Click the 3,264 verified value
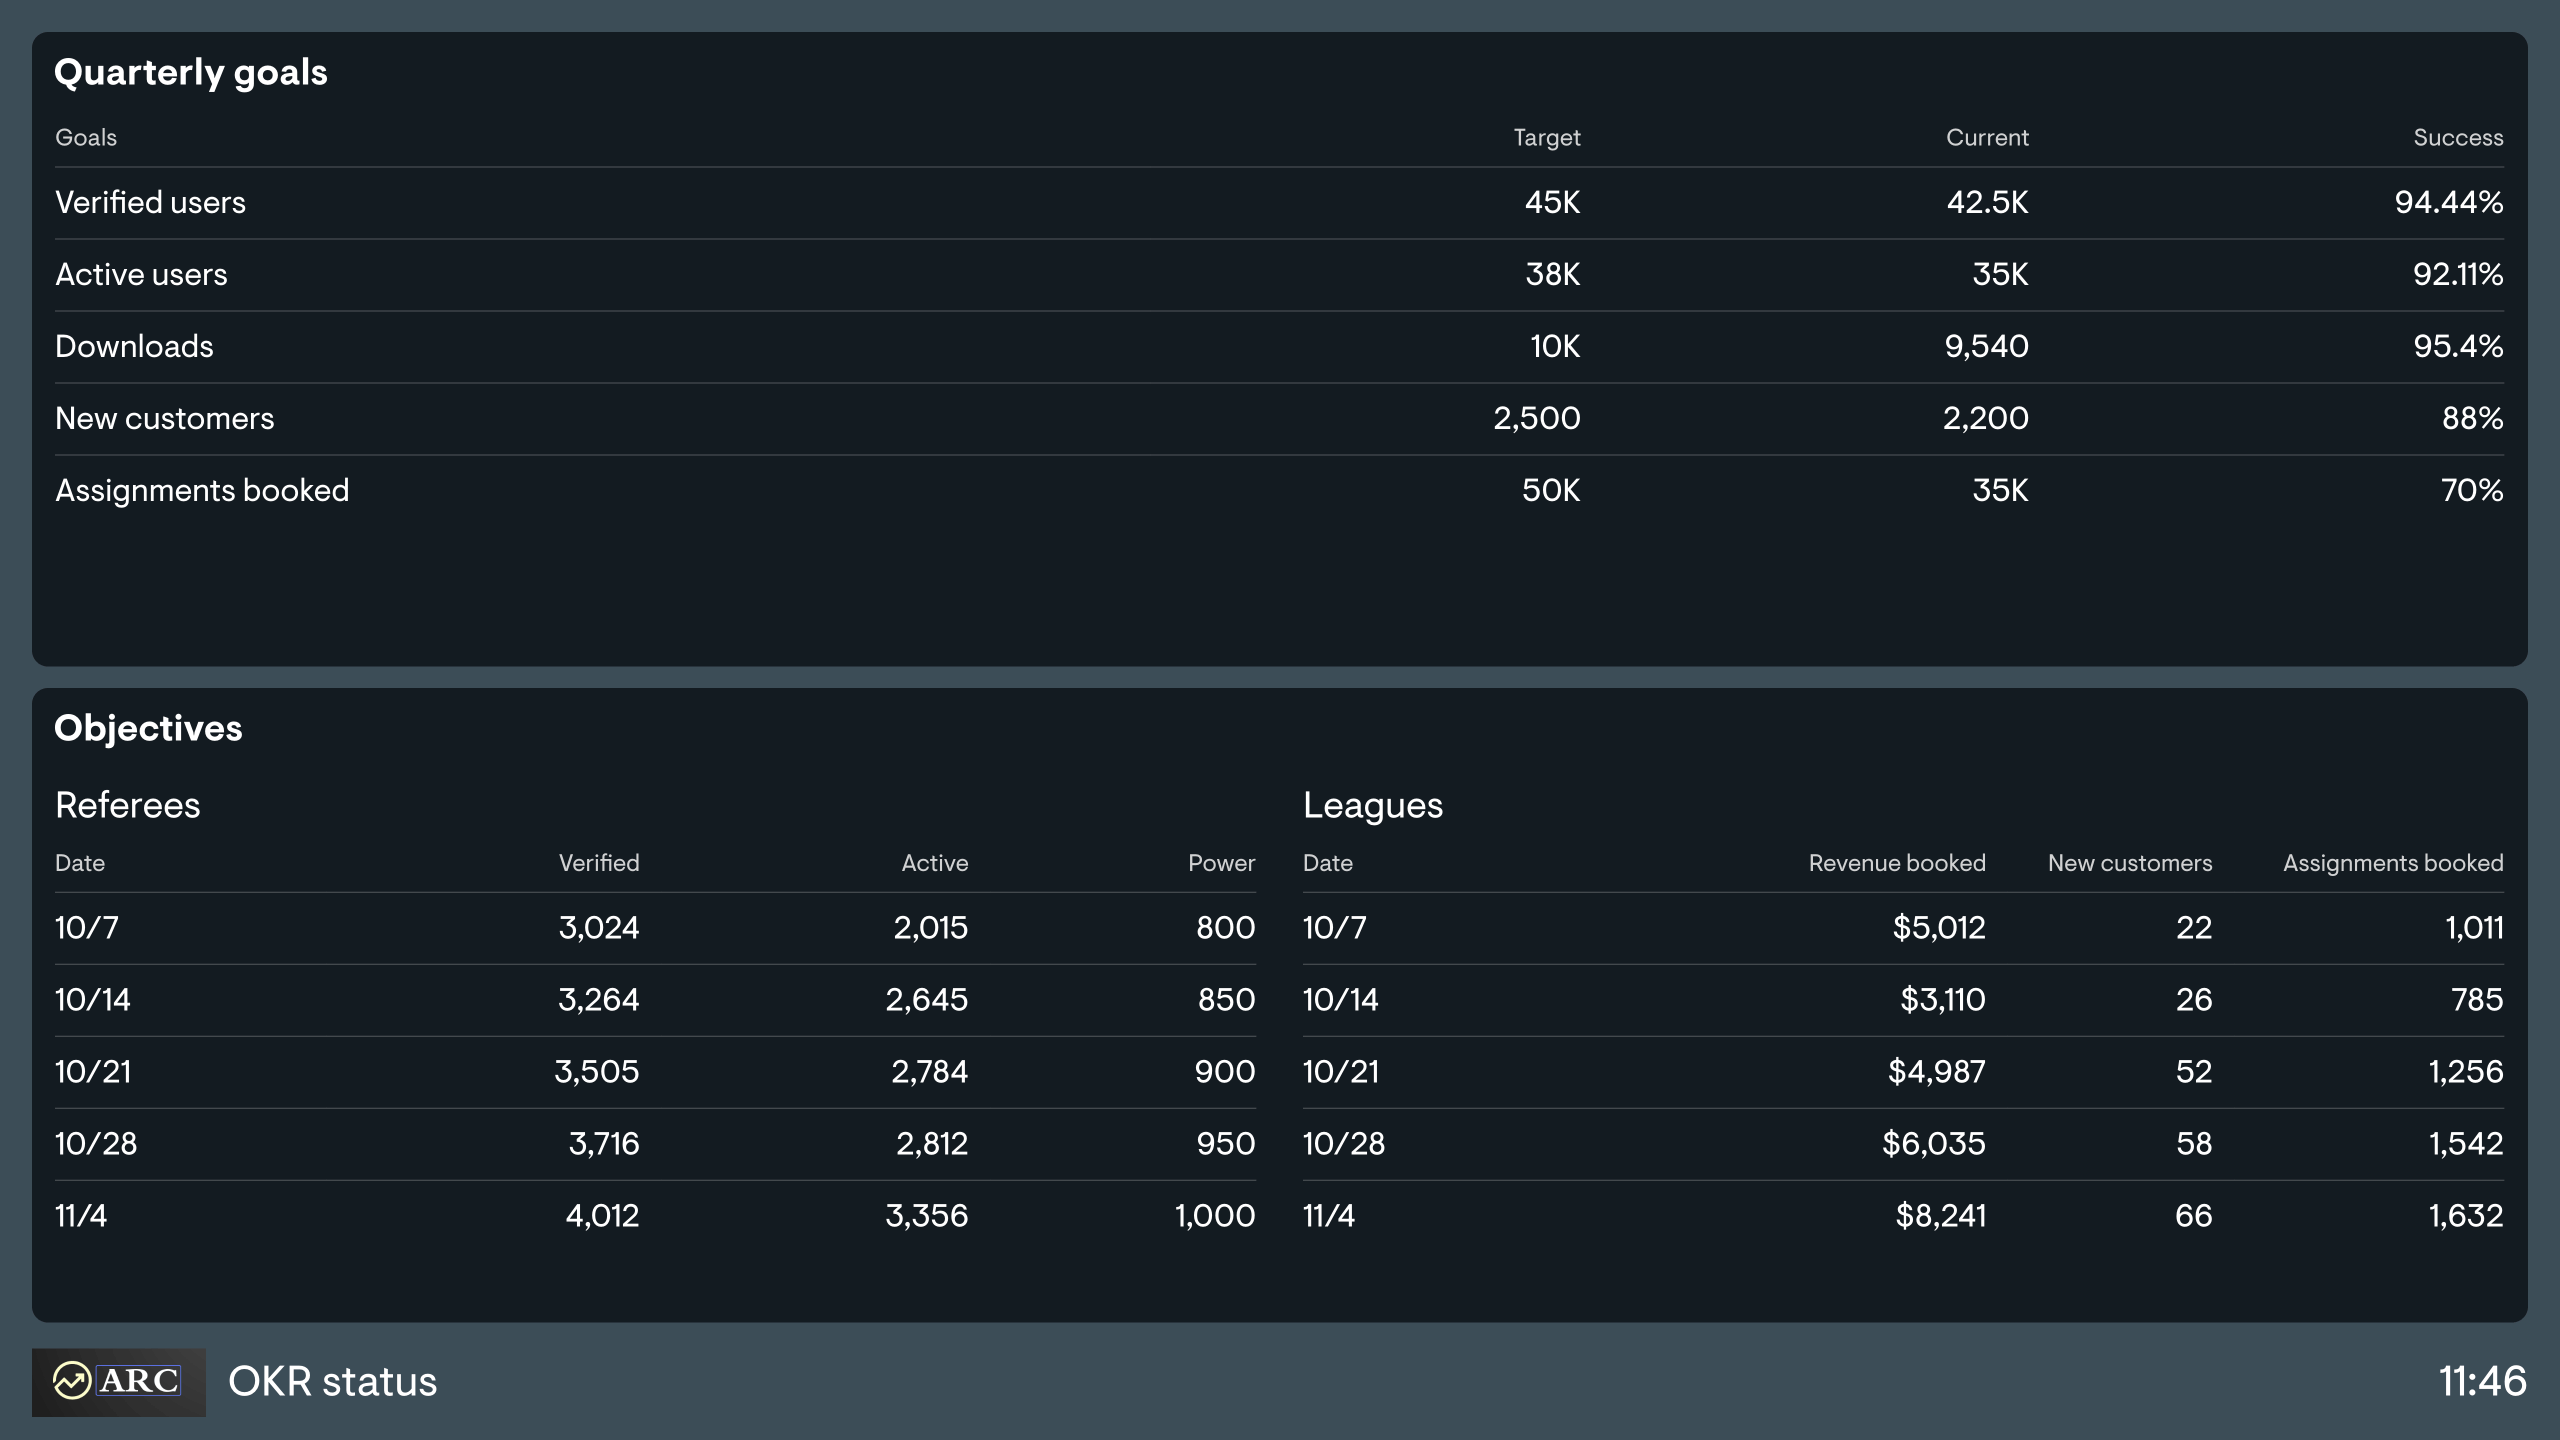 pyautogui.click(x=598, y=999)
